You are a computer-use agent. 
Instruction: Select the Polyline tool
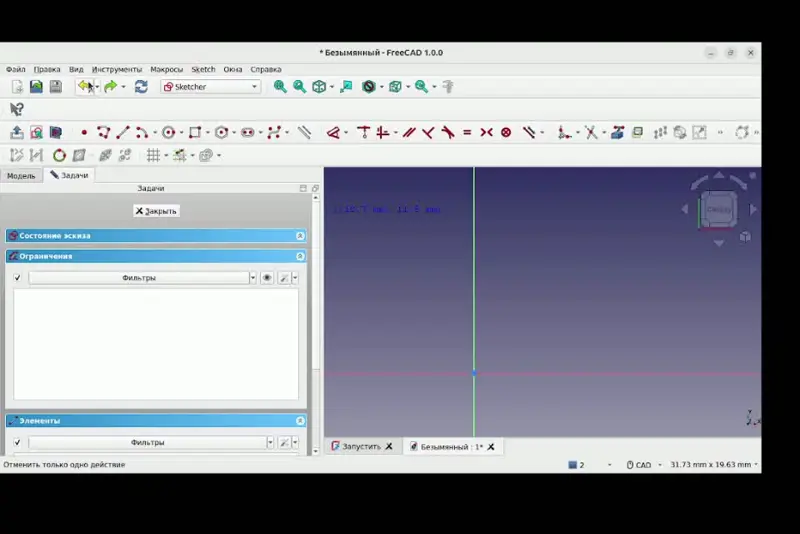[x=104, y=133]
